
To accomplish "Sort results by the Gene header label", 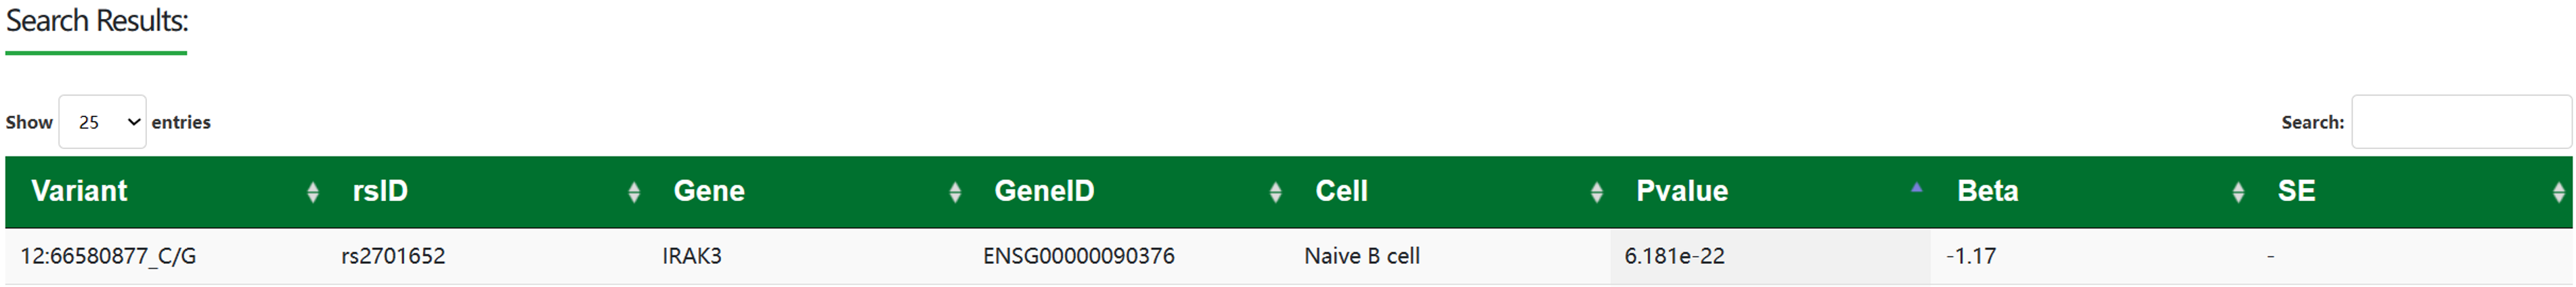I will (709, 191).
